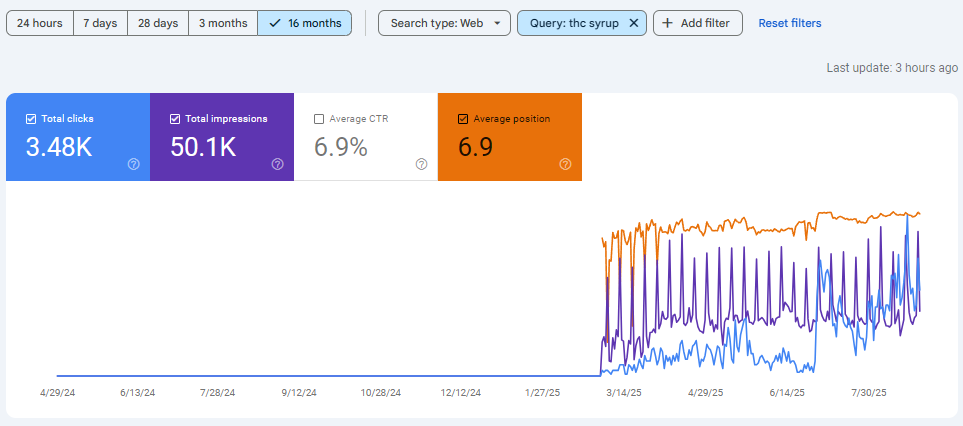Click the Reset filters link

pos(790,23)
